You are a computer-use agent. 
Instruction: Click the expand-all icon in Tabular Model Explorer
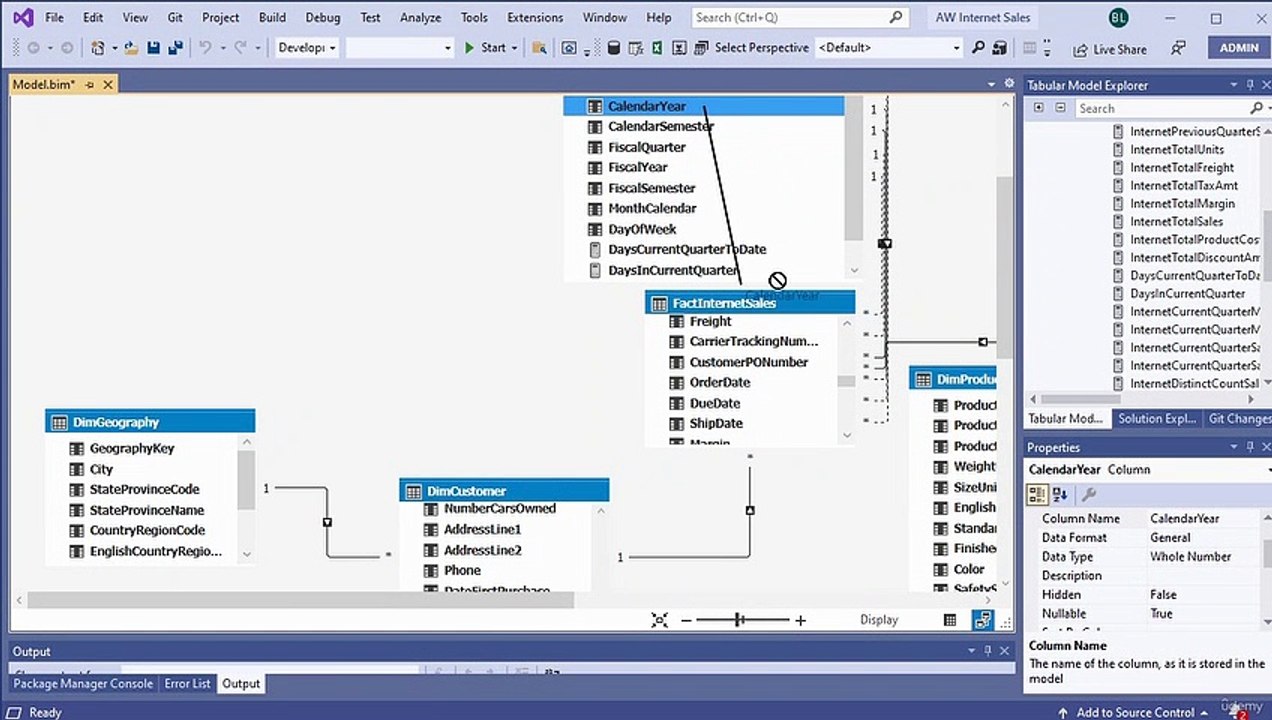pos(1038,108)
